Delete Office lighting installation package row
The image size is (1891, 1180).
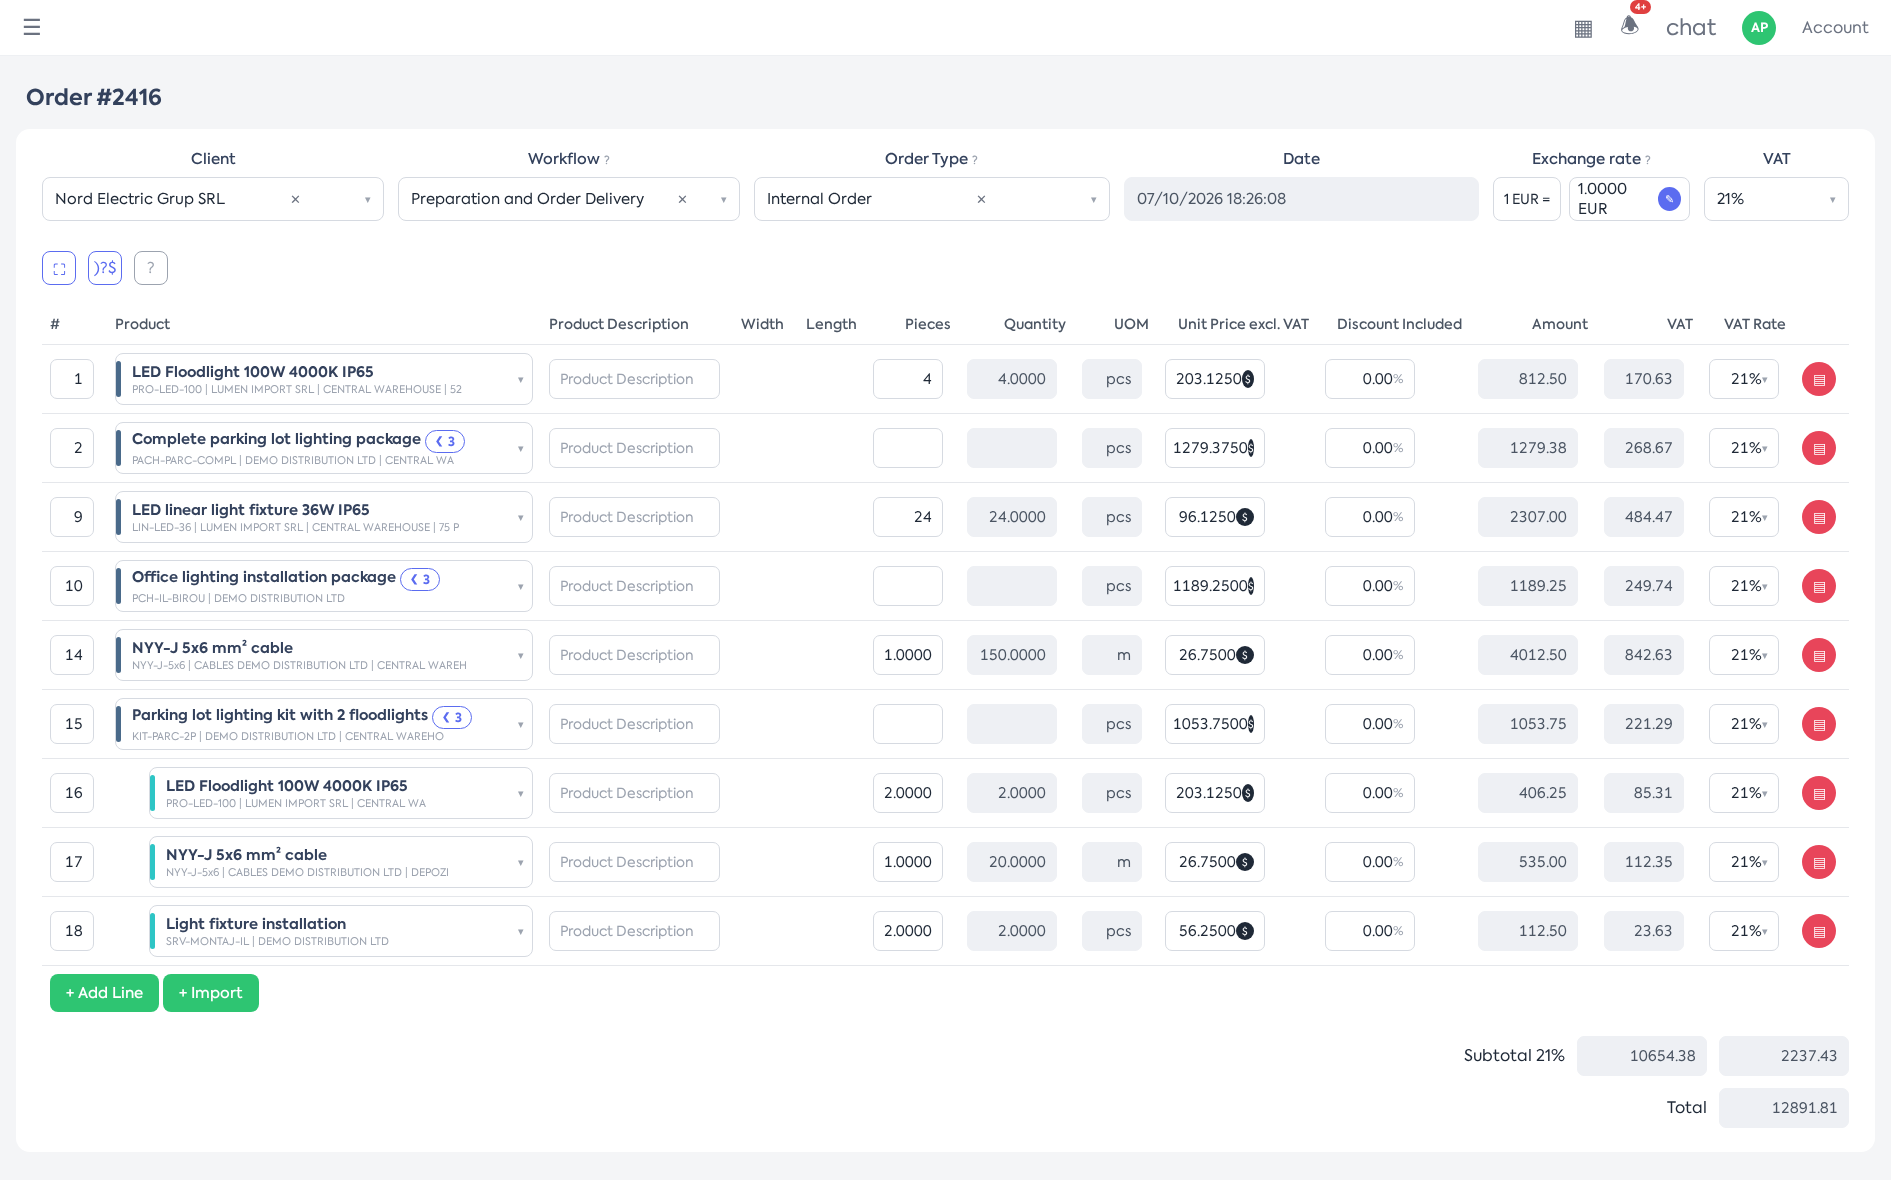1819,586
